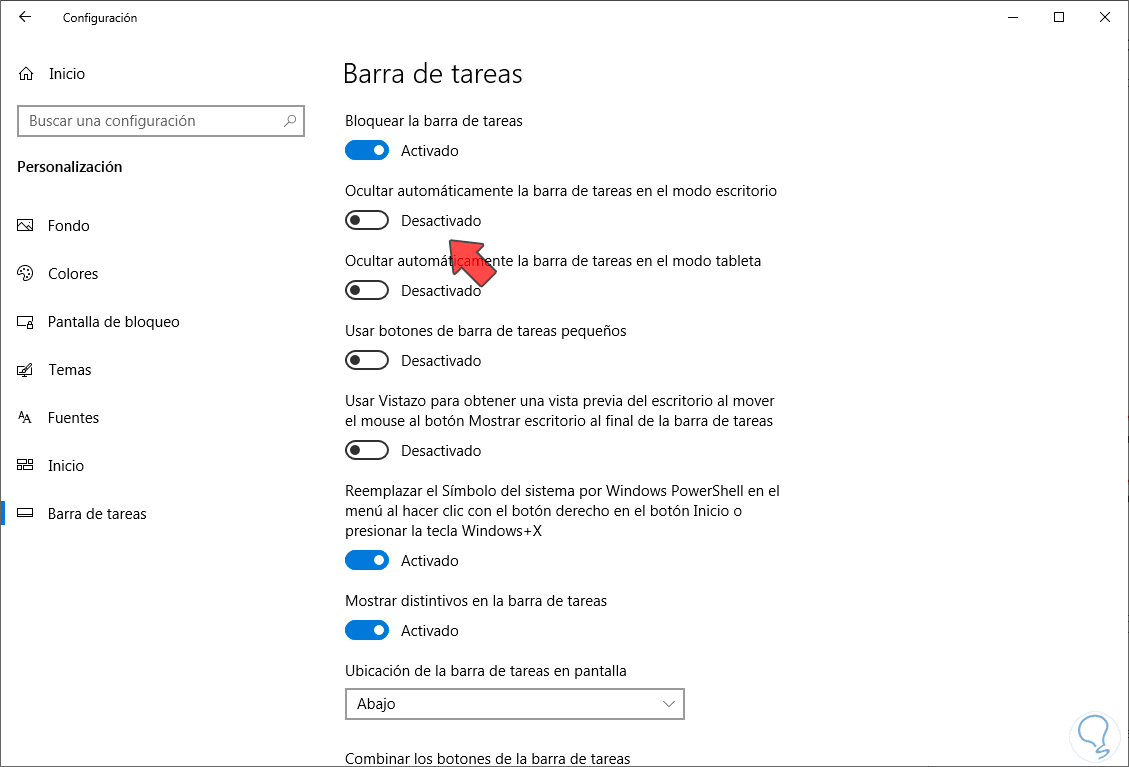This screenshot has height=767, width=1129.
Task: Disable the Bloquear la barra de tareas toggle
Action: coord(367,151)
